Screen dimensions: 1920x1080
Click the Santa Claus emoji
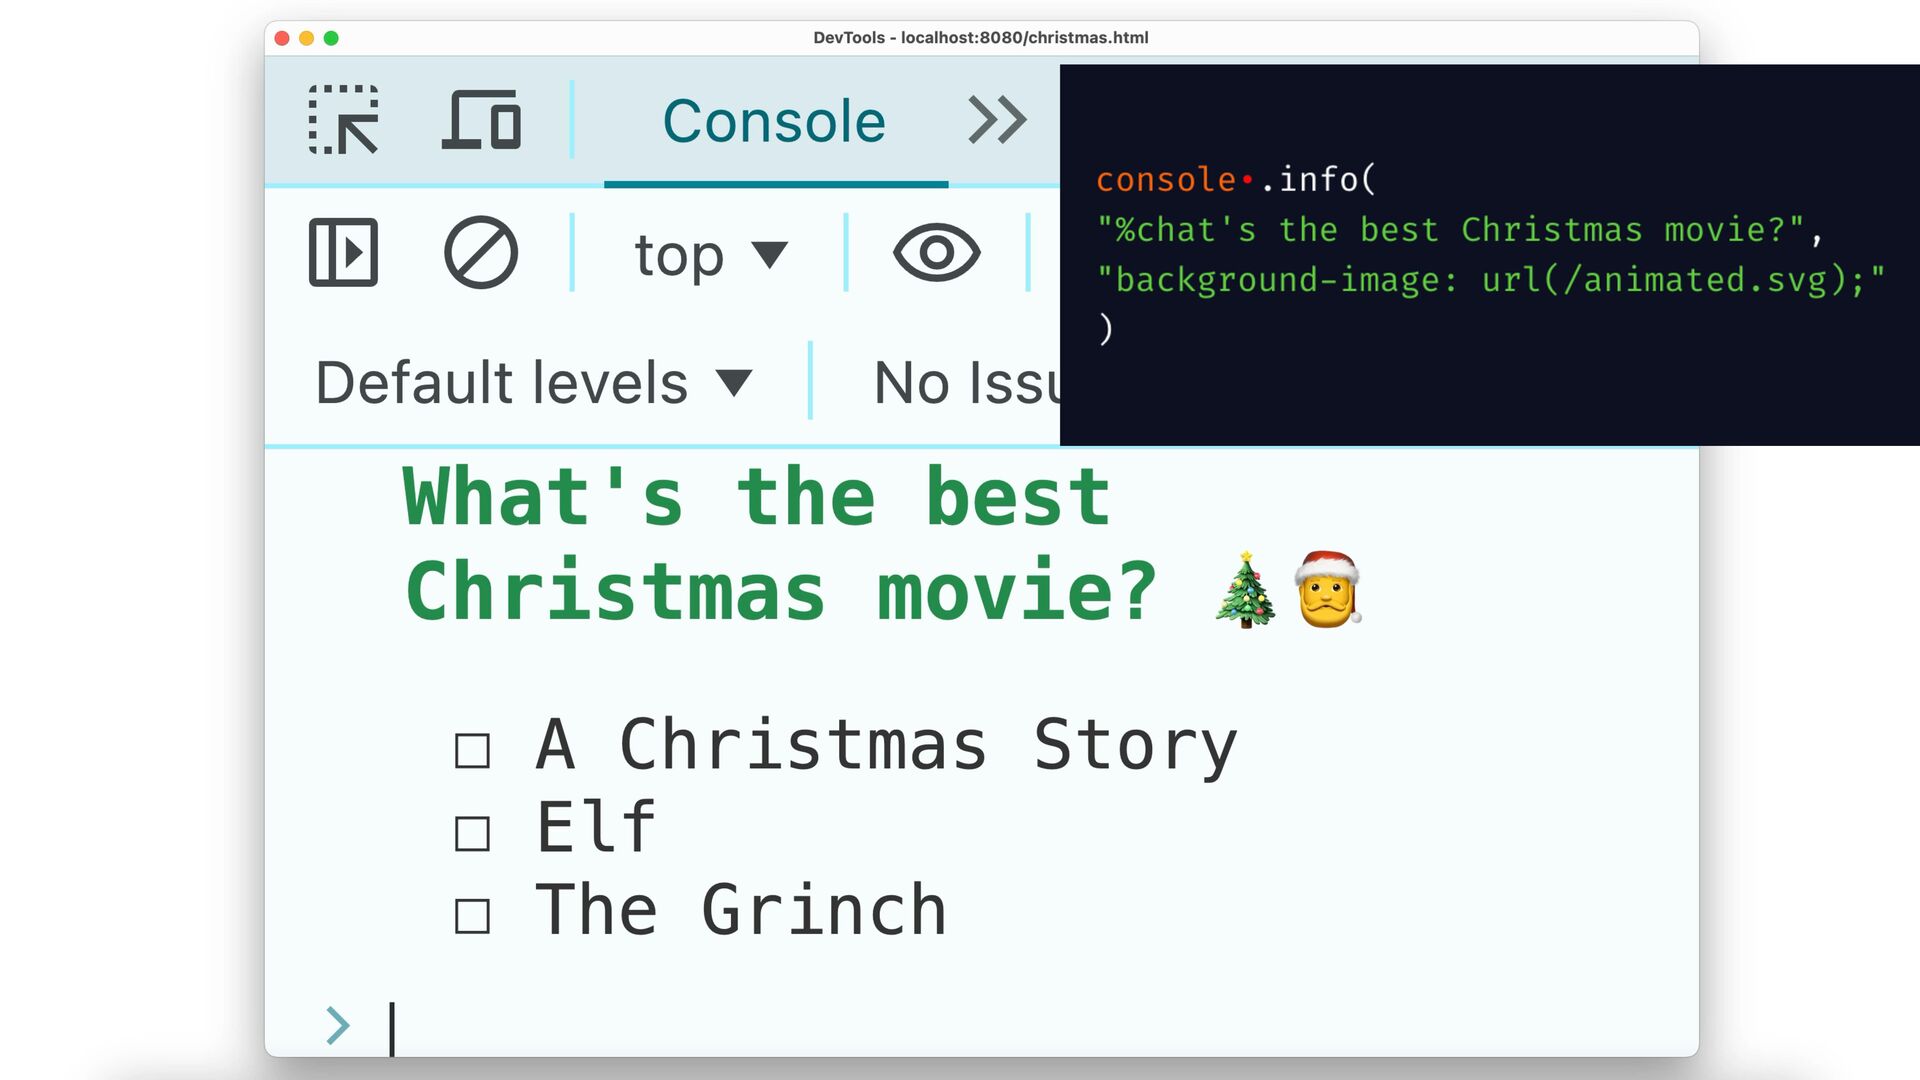coord(1328,590)
